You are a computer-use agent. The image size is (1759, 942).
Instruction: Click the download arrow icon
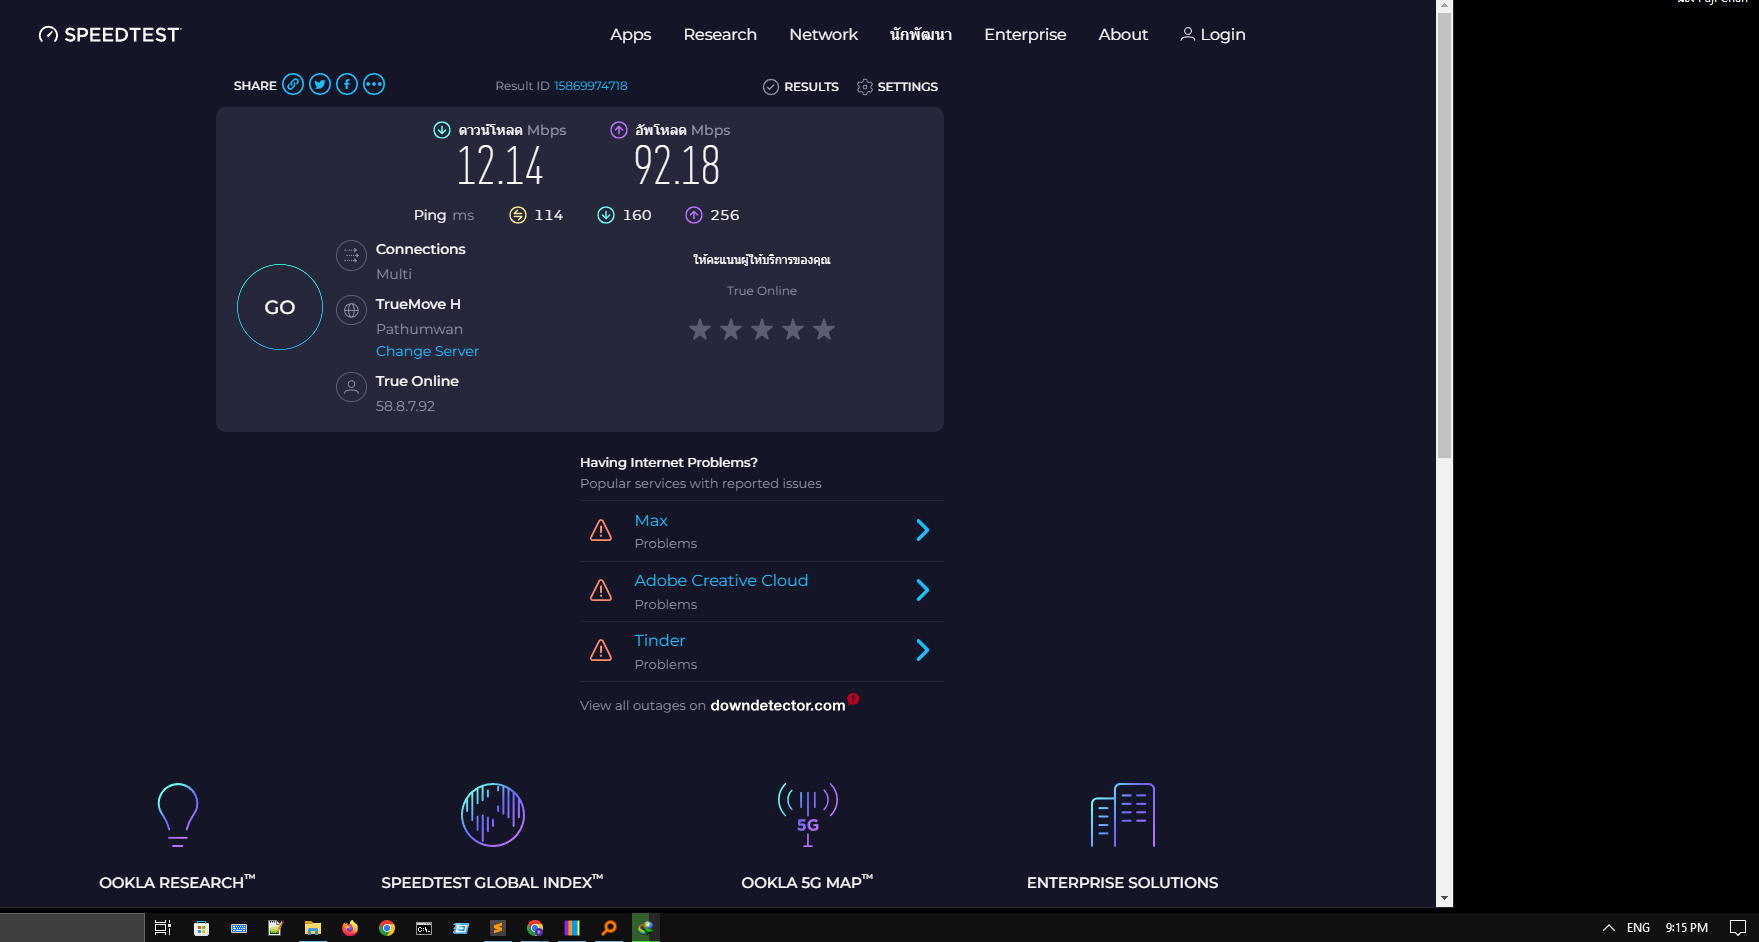tap(442, 130)
